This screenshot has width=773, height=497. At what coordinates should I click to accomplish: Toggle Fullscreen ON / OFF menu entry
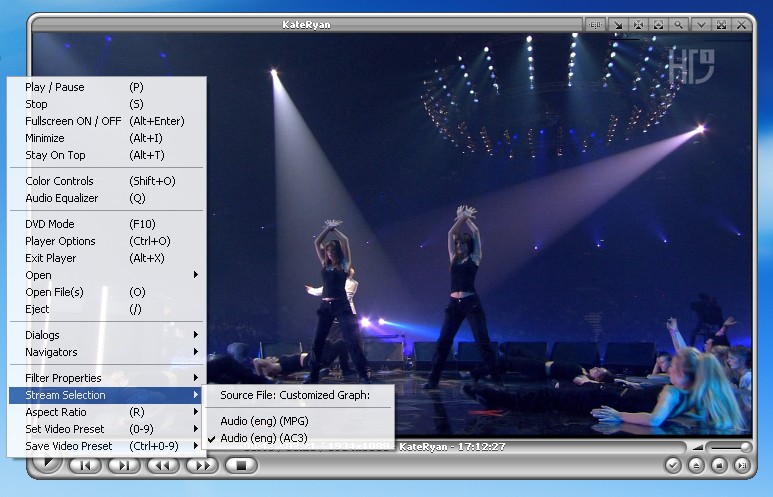coord(106,121)
